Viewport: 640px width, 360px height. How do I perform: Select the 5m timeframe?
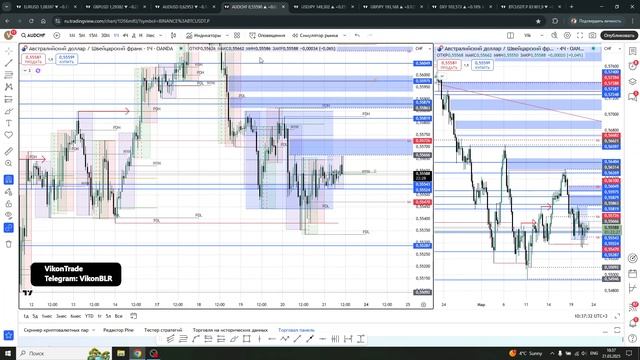82,36
